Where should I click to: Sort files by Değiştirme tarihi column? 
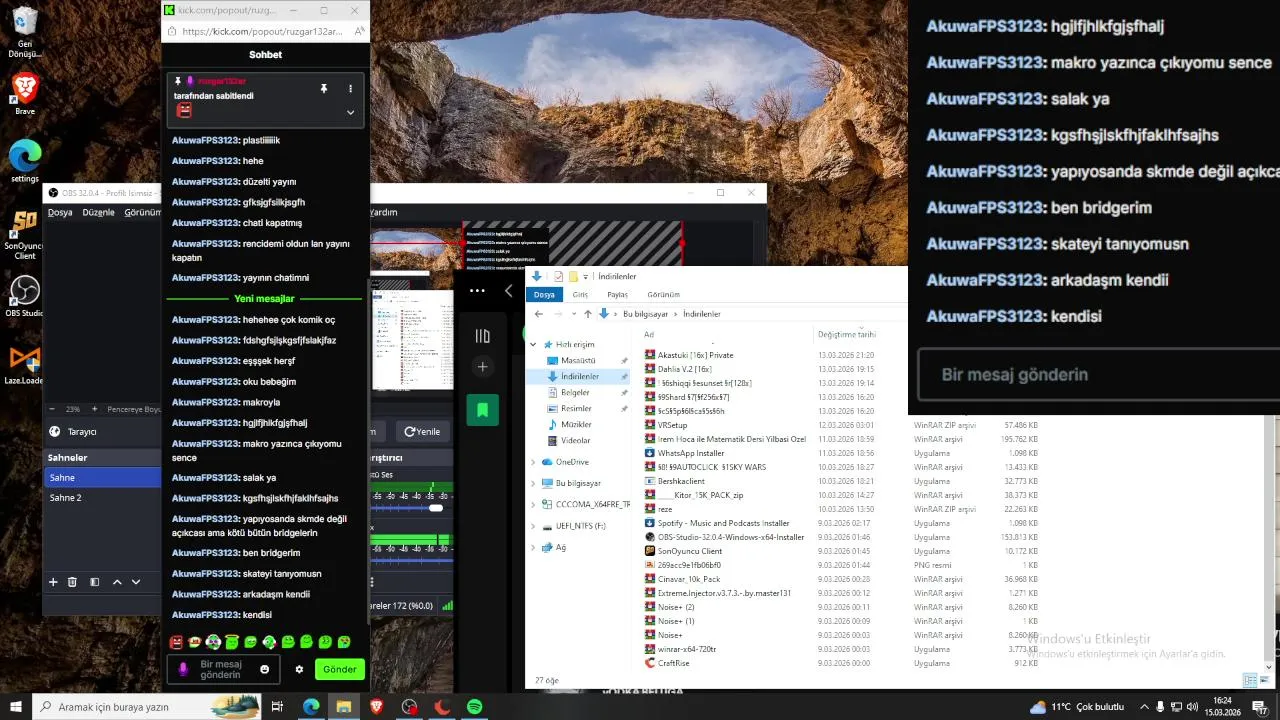pyautogui.click(x=846, y=335)
